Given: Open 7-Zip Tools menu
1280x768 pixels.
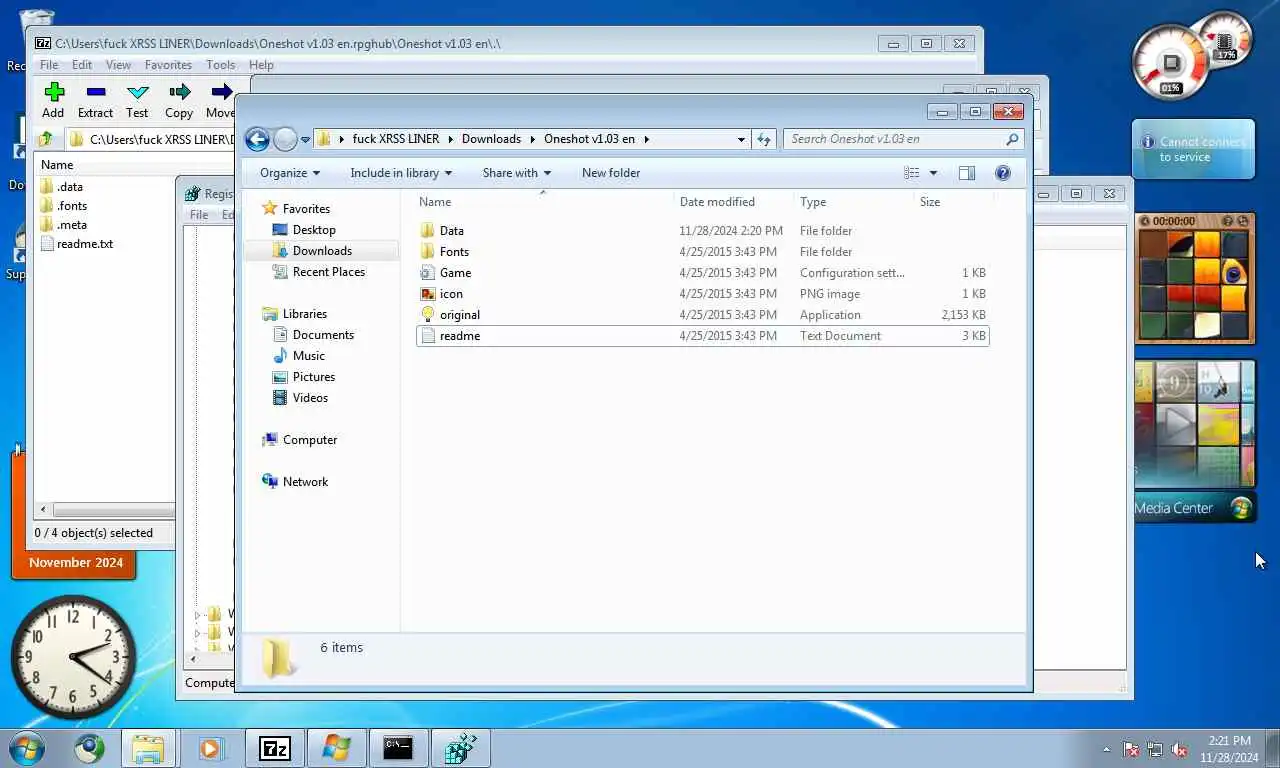Looking at the screenshot, I should pyautogui.click(x=220, y=65).
